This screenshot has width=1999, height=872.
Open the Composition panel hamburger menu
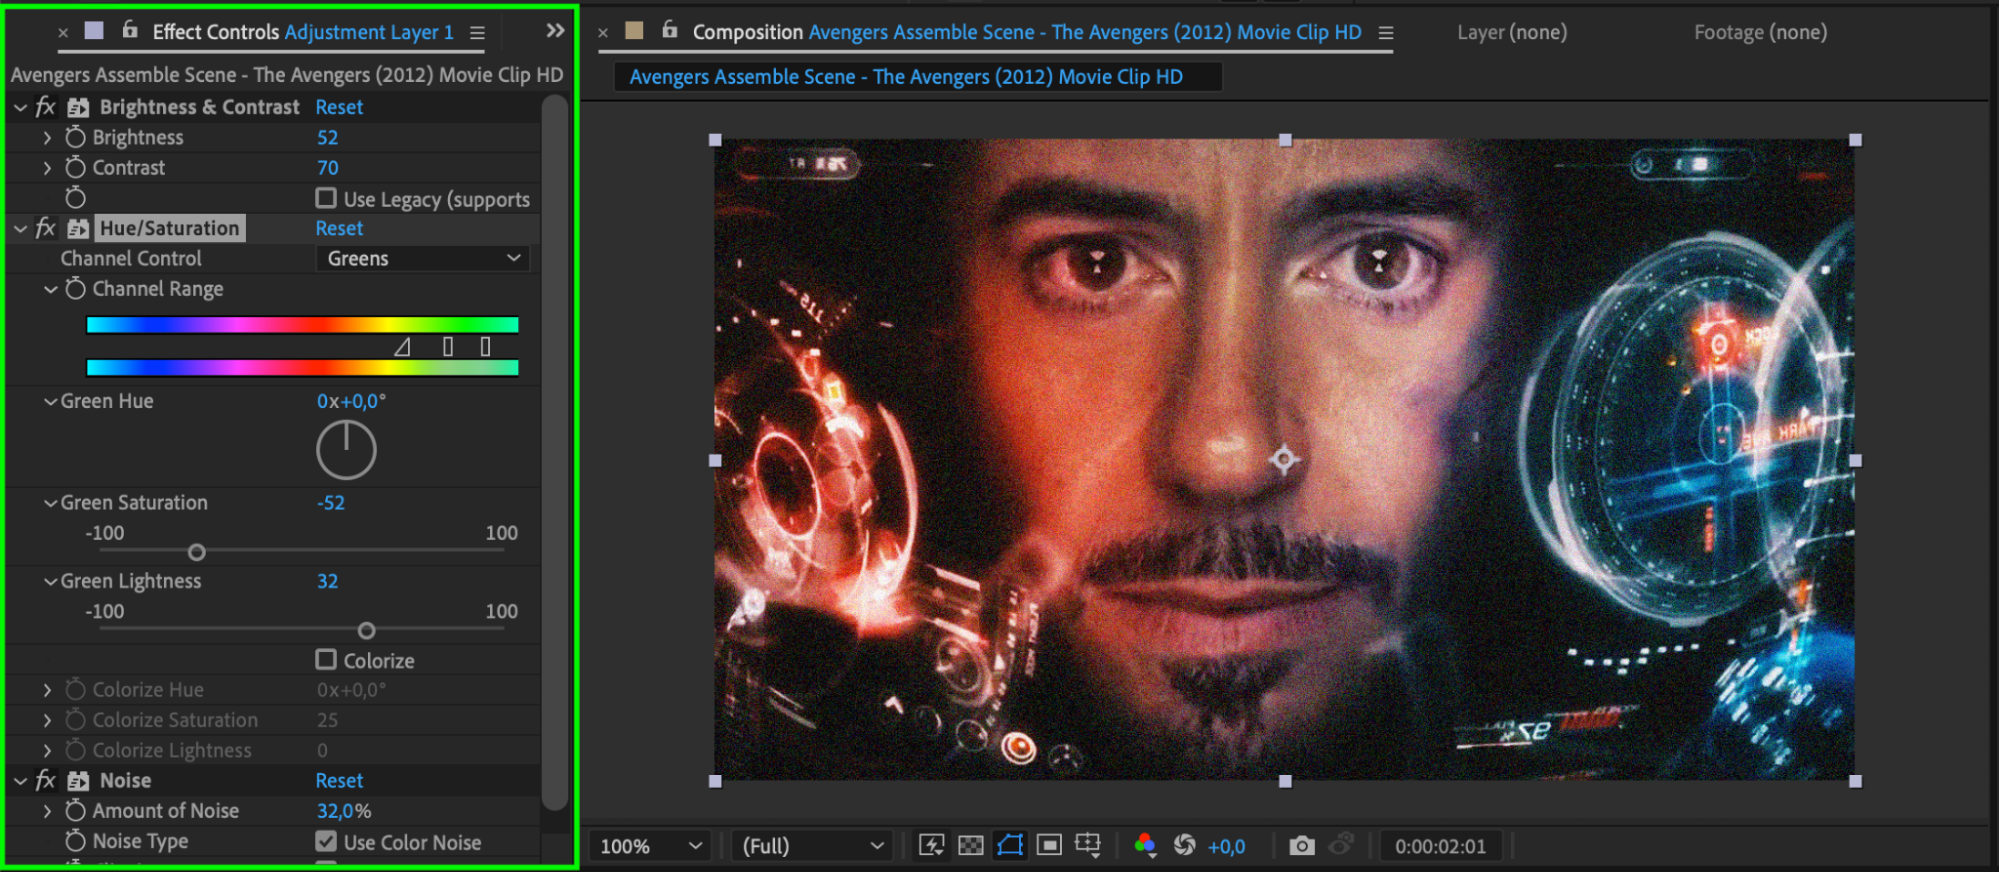click(x=1386, y=33)
